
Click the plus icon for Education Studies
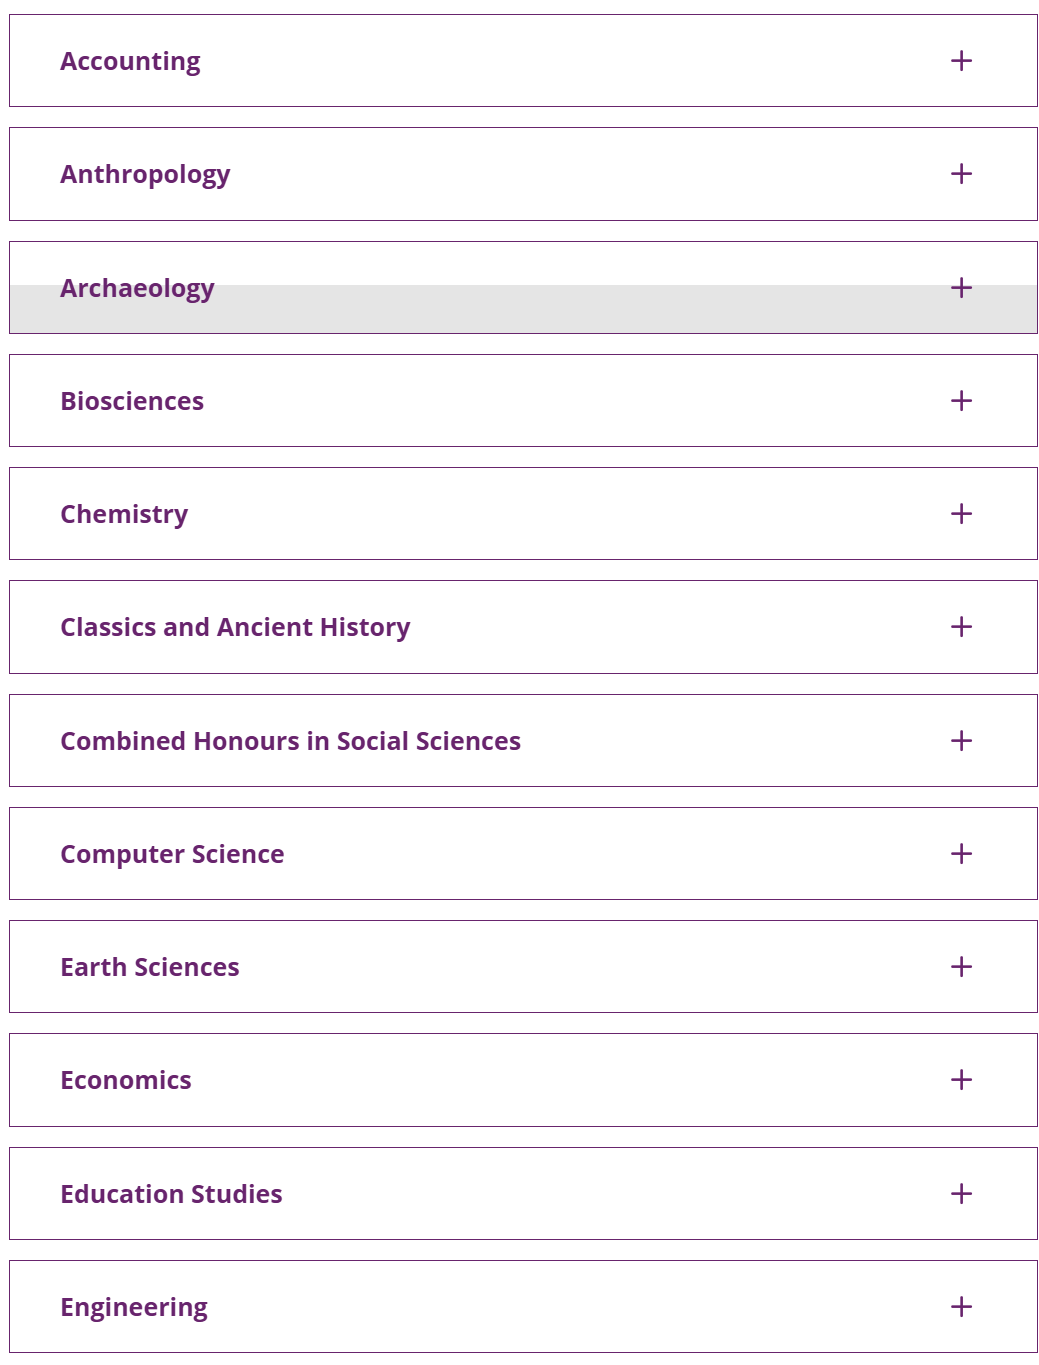click(x=961, y=1194)
